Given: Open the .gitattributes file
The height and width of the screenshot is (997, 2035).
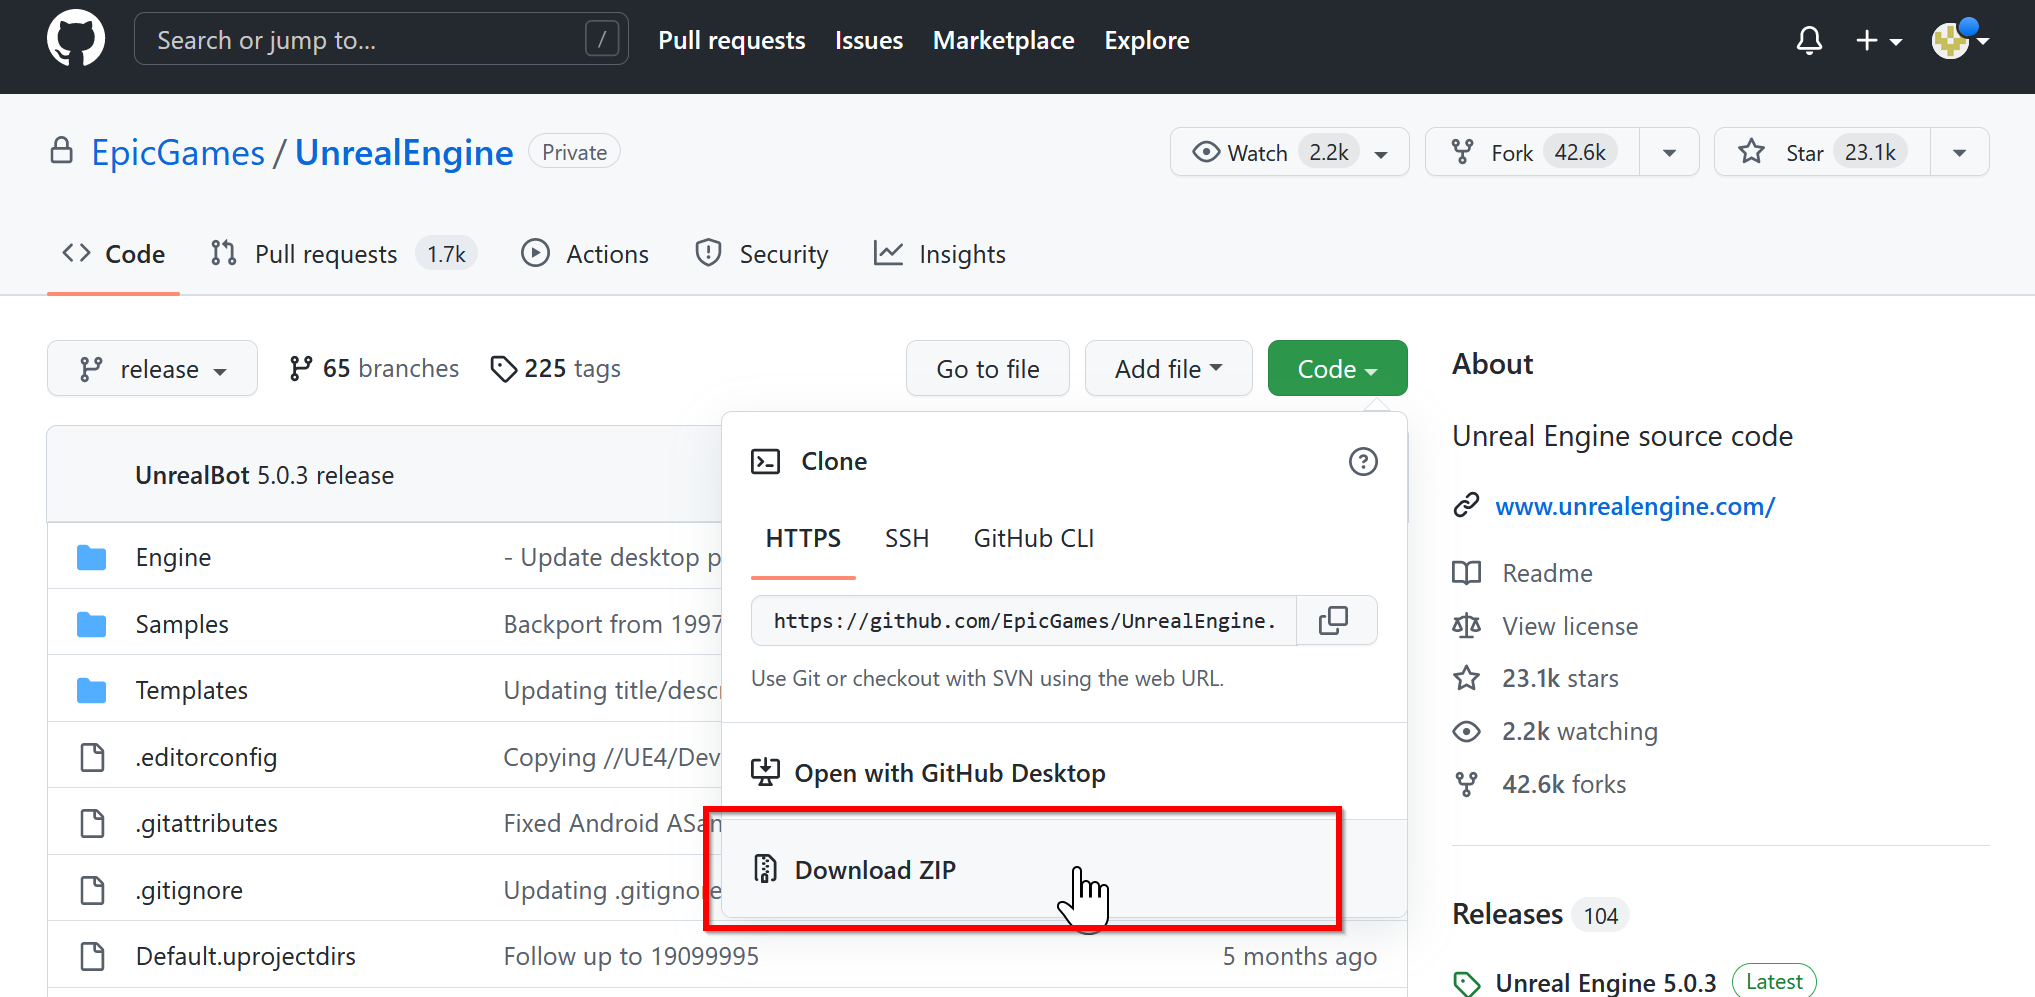Looking at the screenshot, I should [207, 823].
